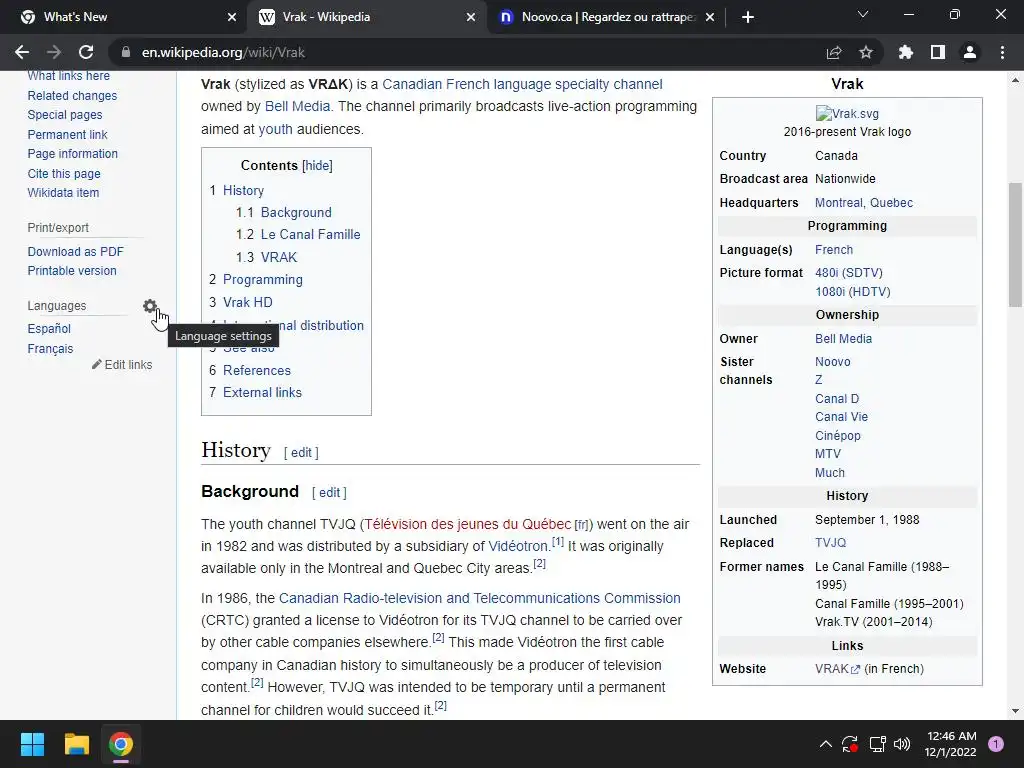Select the Vrak - Wikipedia tab
1024x768 pixels.
tap(366, 17)
